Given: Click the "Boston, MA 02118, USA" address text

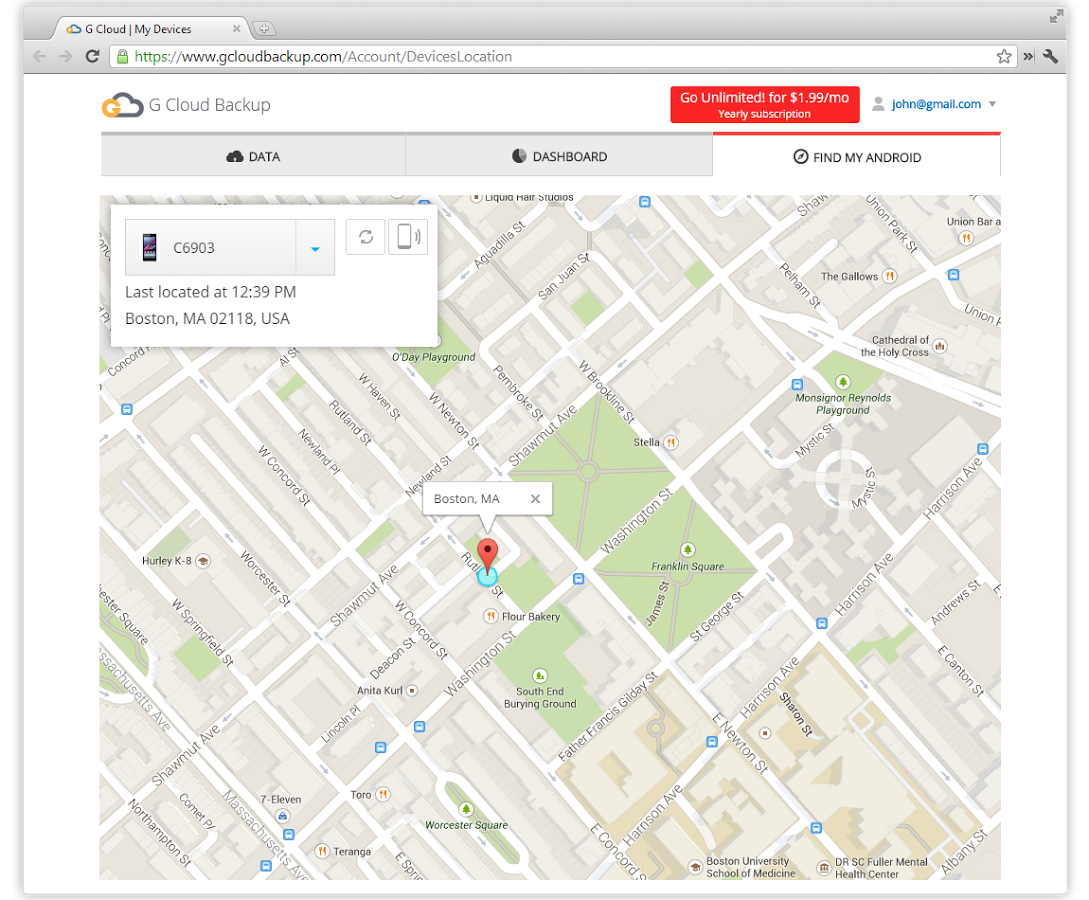Looking at the screenshot, I should 207,319.
